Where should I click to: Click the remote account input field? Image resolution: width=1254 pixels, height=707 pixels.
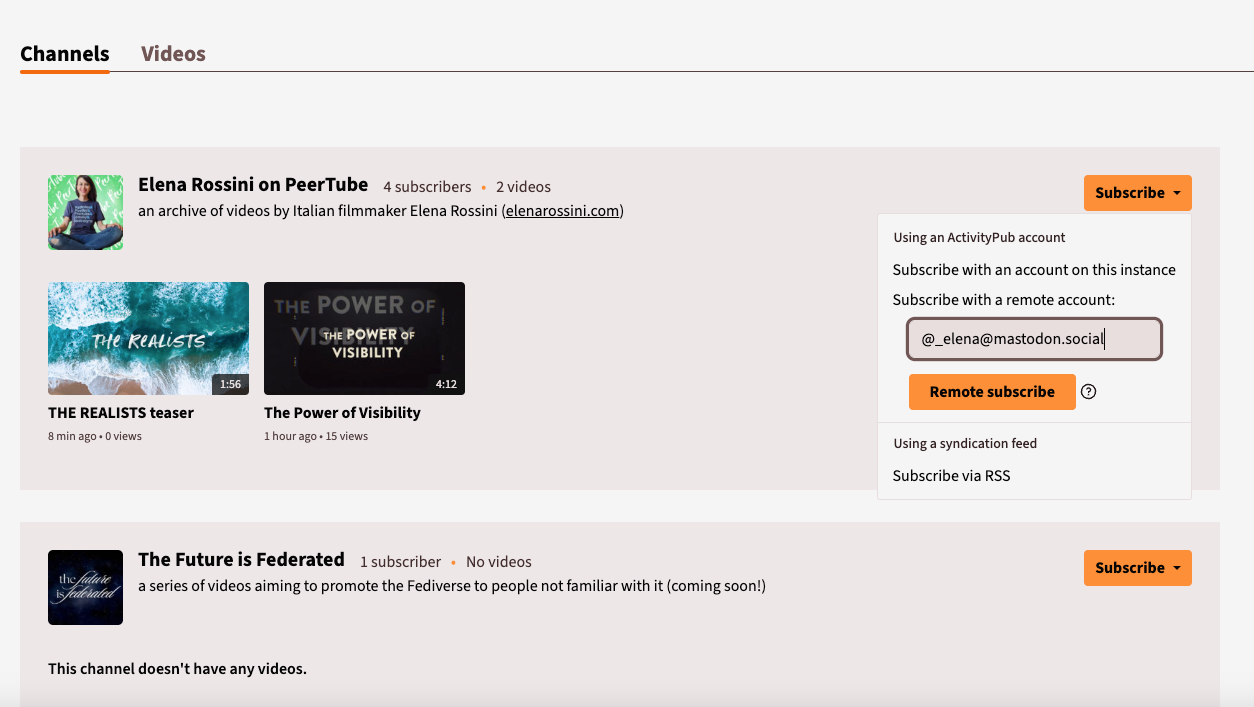click(1033, 339)
